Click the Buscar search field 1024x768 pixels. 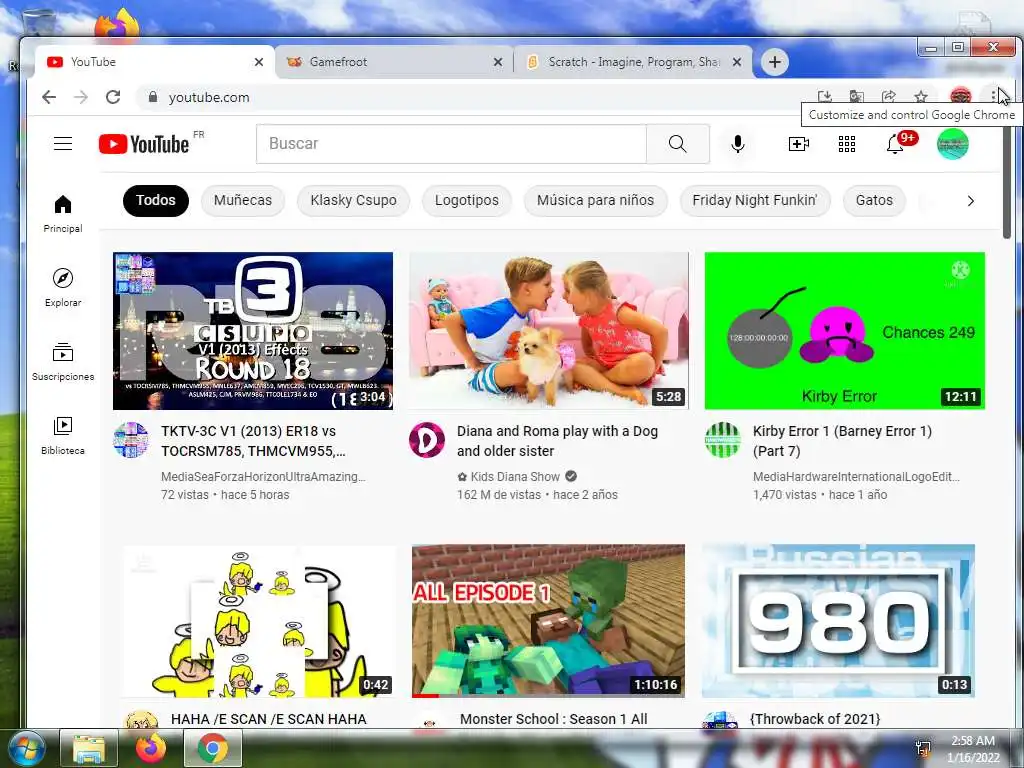click(x=451, y=144)
